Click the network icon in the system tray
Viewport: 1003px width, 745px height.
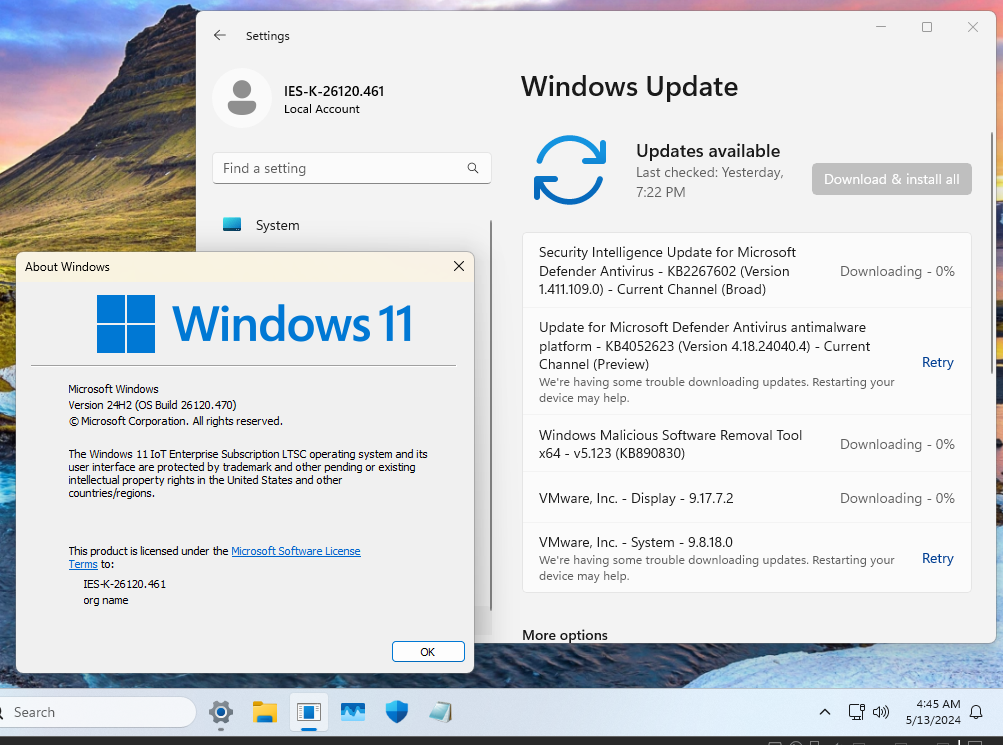(x=857, y=712)
